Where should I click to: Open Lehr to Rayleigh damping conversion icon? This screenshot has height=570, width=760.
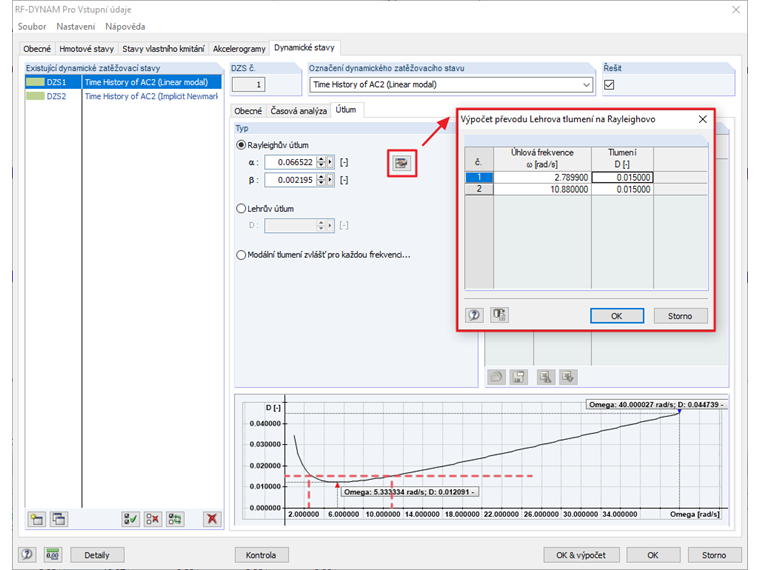point(401,163)
